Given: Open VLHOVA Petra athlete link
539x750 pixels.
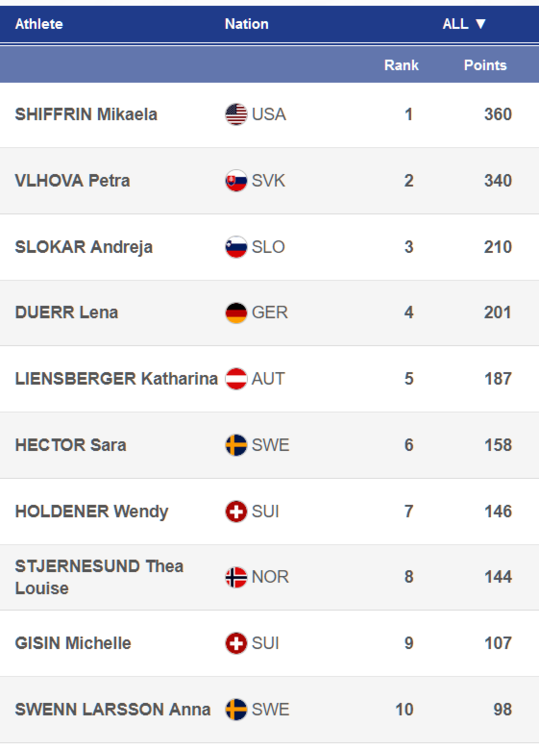Looking at the screenshot, I should [x=72, y=181].
